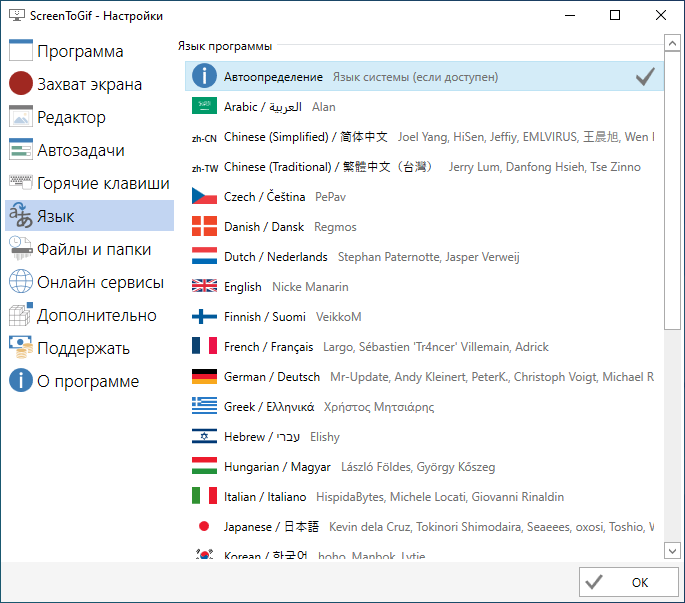This screenshot has height=603, width=685.
Task: Choose Greek / Ελληνικά language
Action: pos(424,406)
